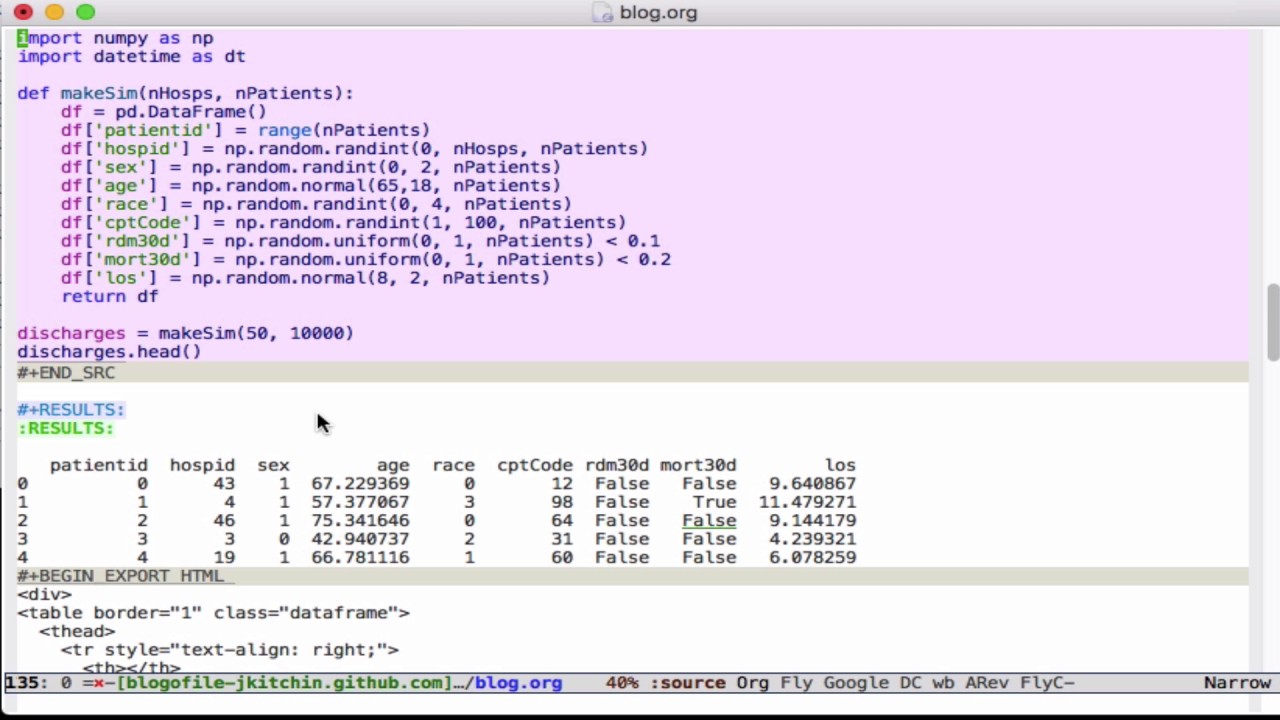
Task: Click the los value 11.479271
Action: coord(807,502)
